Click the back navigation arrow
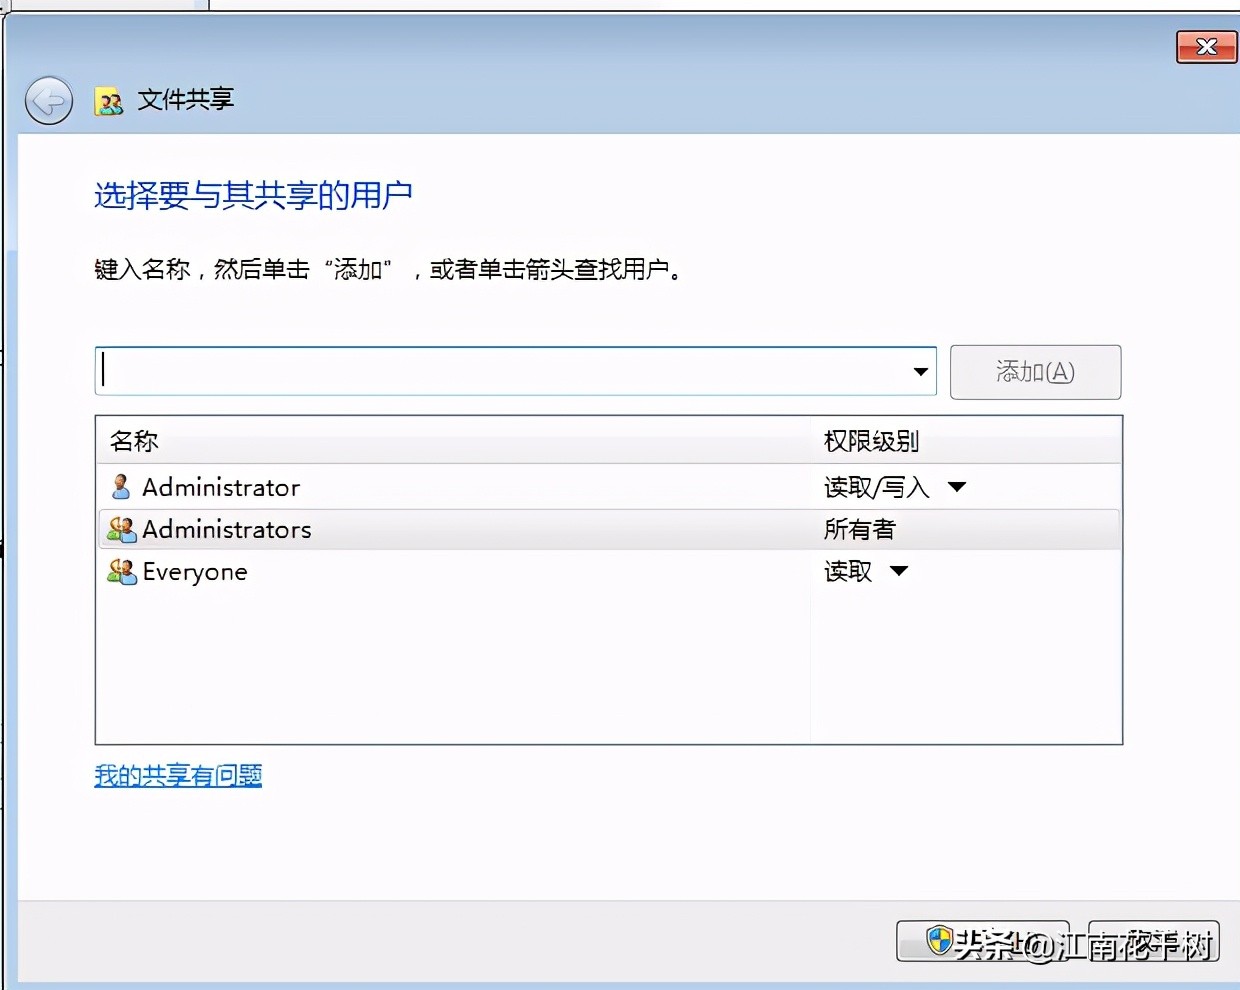Image resolution: width=1240 pixels, height=990 pixels. (48, 101)
